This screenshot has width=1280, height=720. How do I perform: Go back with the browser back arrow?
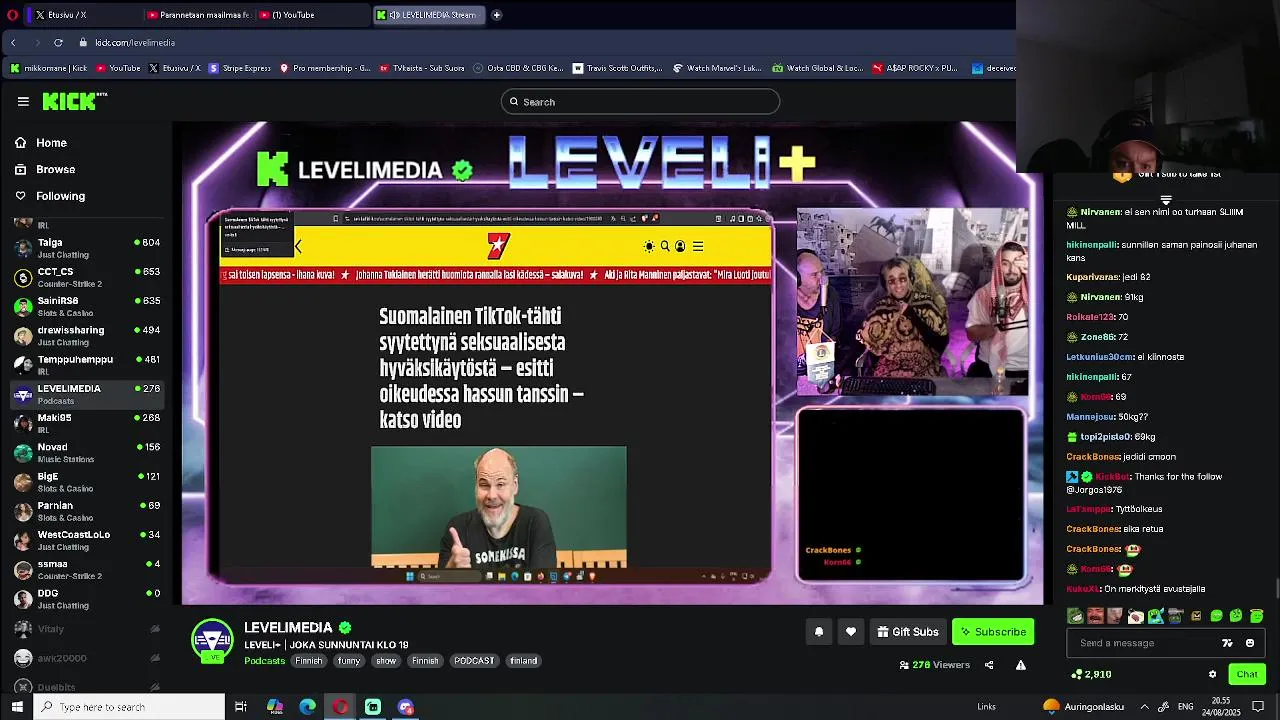coord(13,42)
